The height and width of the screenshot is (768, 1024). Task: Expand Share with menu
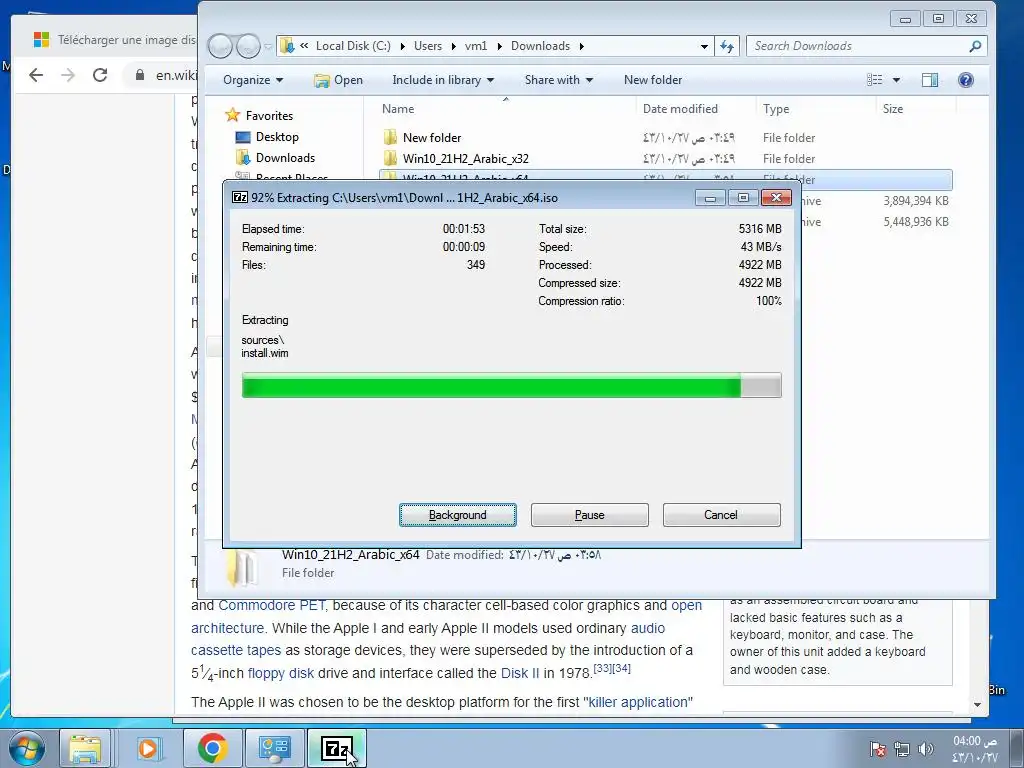pos(558,80)
